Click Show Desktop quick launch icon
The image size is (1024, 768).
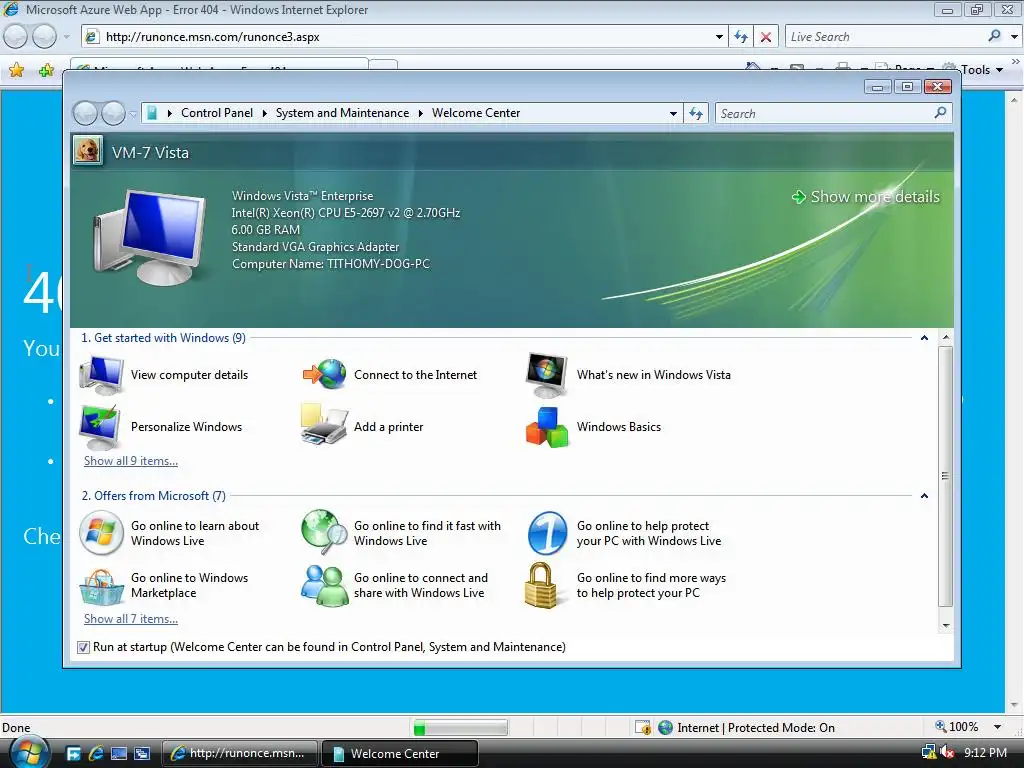click(119, 753)
